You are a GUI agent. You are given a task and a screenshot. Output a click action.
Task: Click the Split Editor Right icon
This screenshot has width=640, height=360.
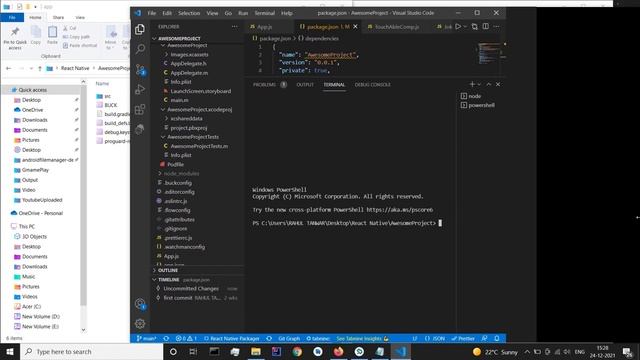point(485,27)
